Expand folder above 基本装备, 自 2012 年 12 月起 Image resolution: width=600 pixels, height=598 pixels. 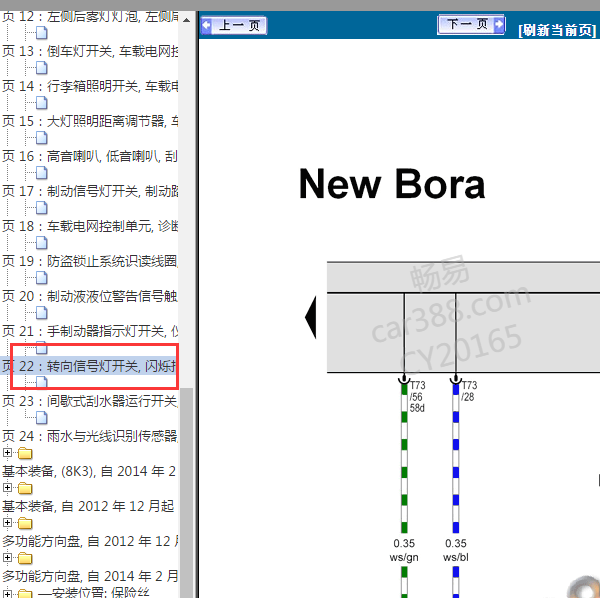click(7, 488)
